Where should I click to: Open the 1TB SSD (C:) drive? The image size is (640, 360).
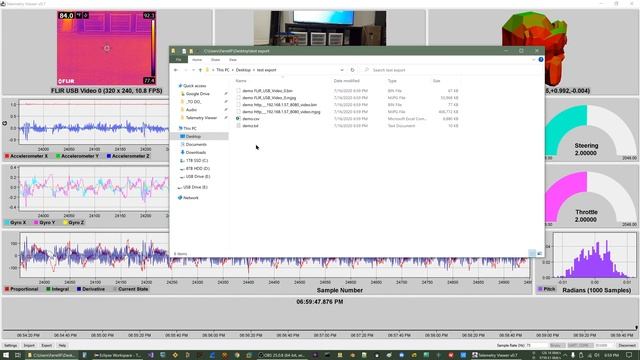[197, 160]
